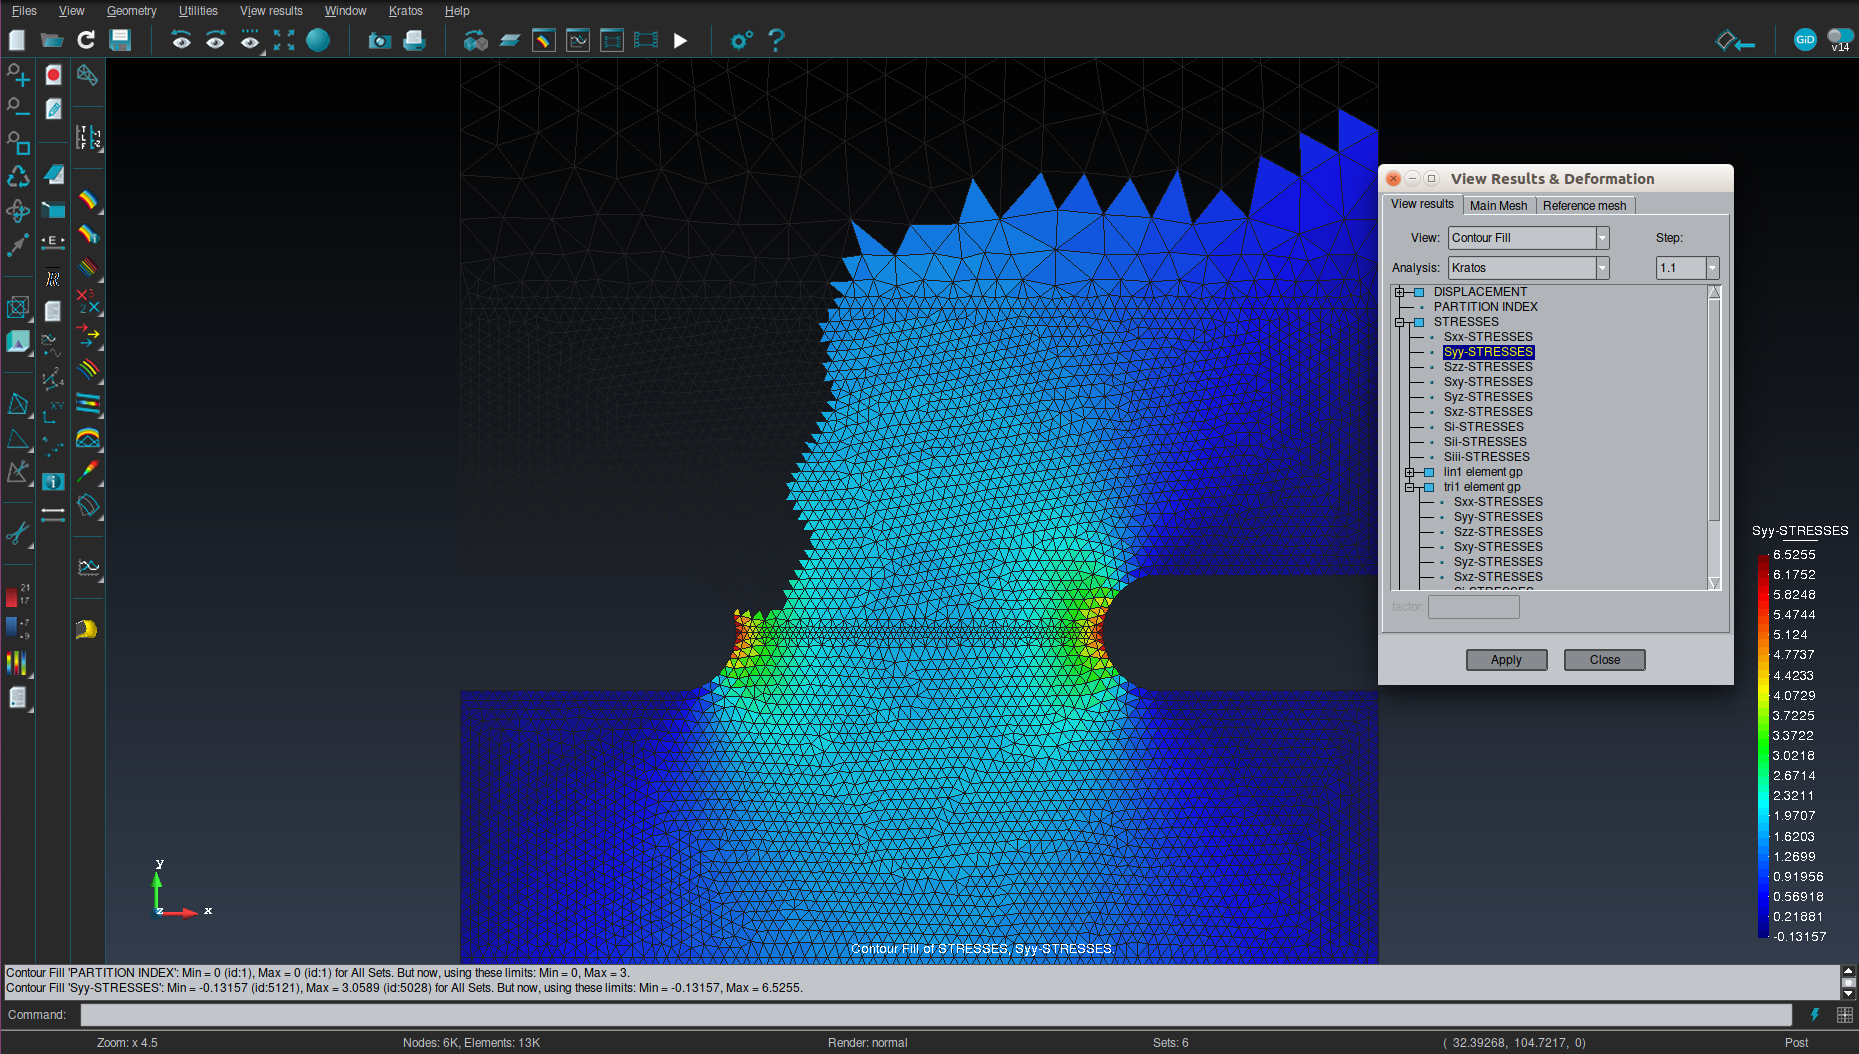Click the message log scroll down arrow

tap(1848, 994)
